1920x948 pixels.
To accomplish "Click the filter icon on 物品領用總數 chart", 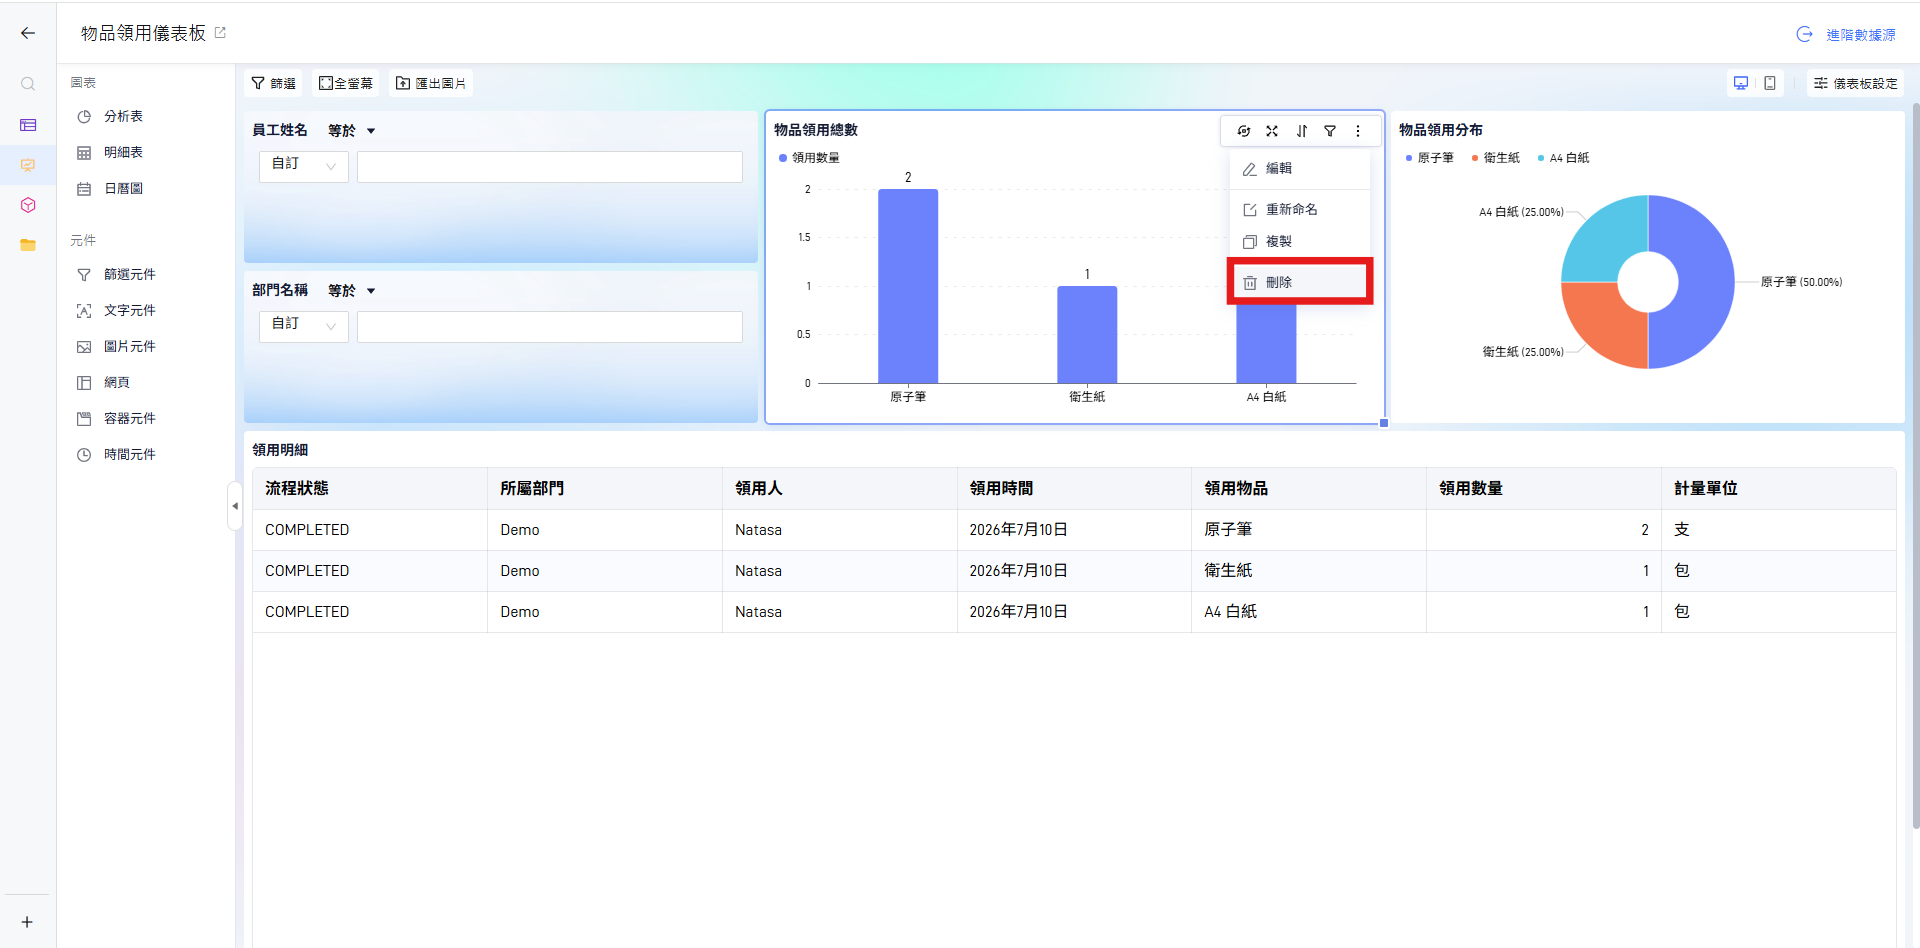I will 1330,131.
